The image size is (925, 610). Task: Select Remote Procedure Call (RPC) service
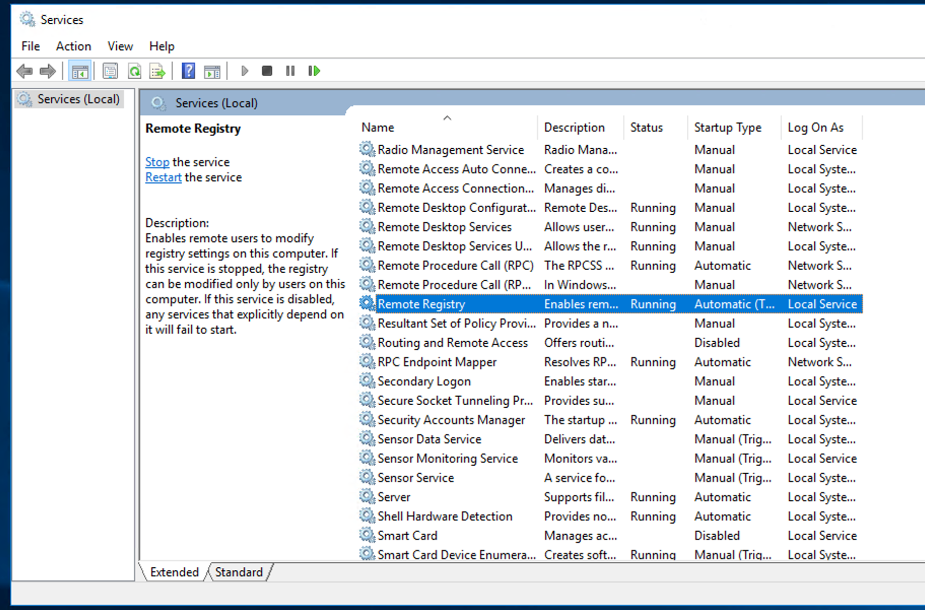click(x=610, y=265)
